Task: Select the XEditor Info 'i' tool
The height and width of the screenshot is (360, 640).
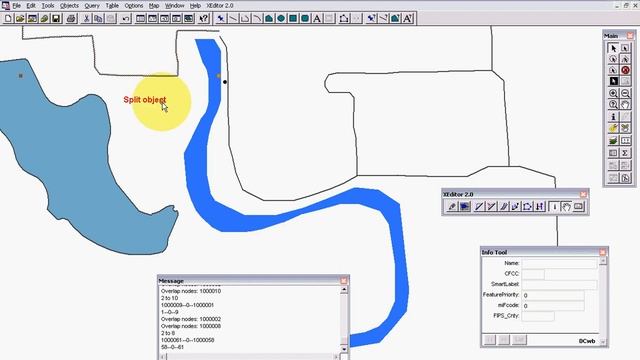Action: click(x=554, y=207)
